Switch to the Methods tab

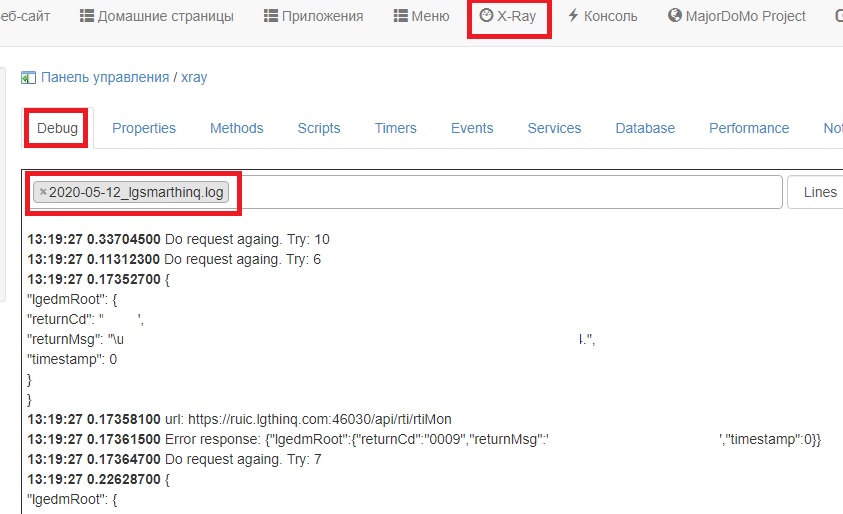(x=237, y=128)
